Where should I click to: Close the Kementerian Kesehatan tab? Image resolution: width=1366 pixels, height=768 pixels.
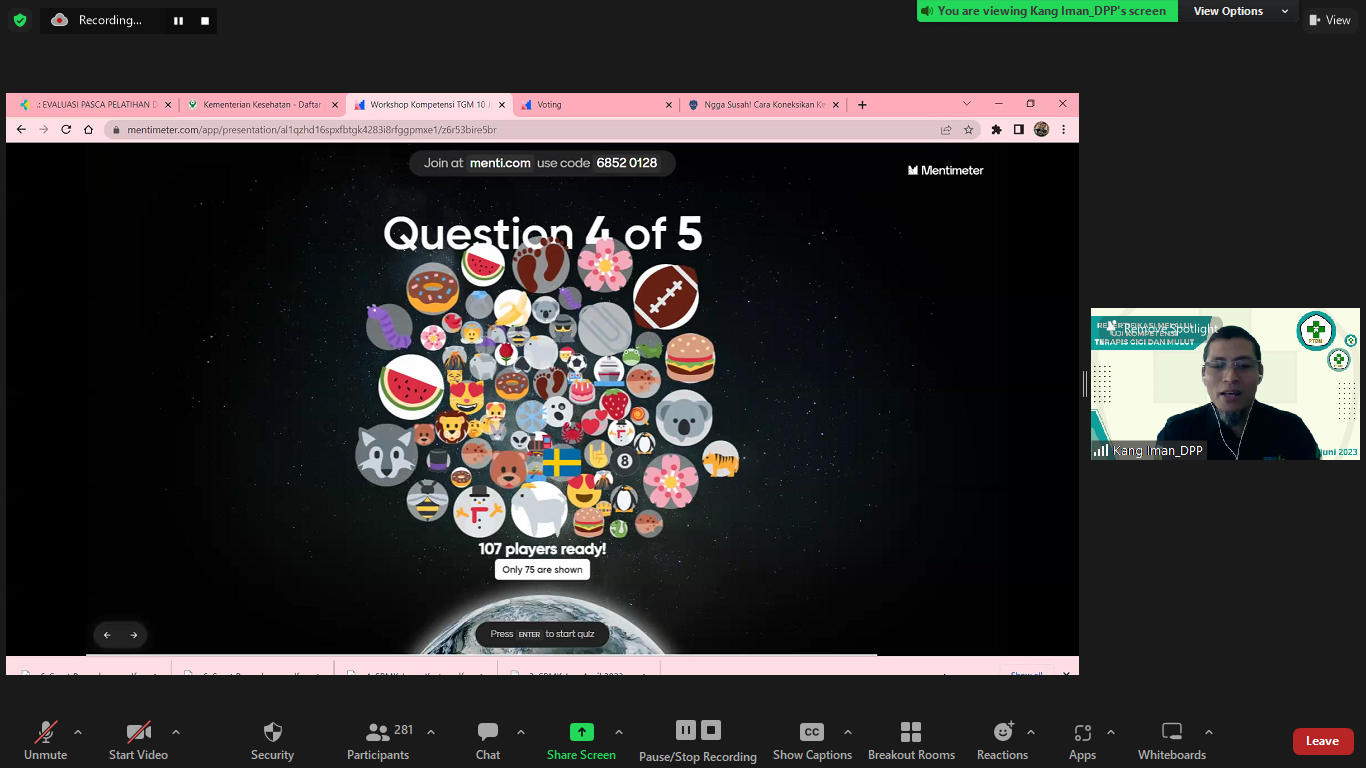(334, 104)
